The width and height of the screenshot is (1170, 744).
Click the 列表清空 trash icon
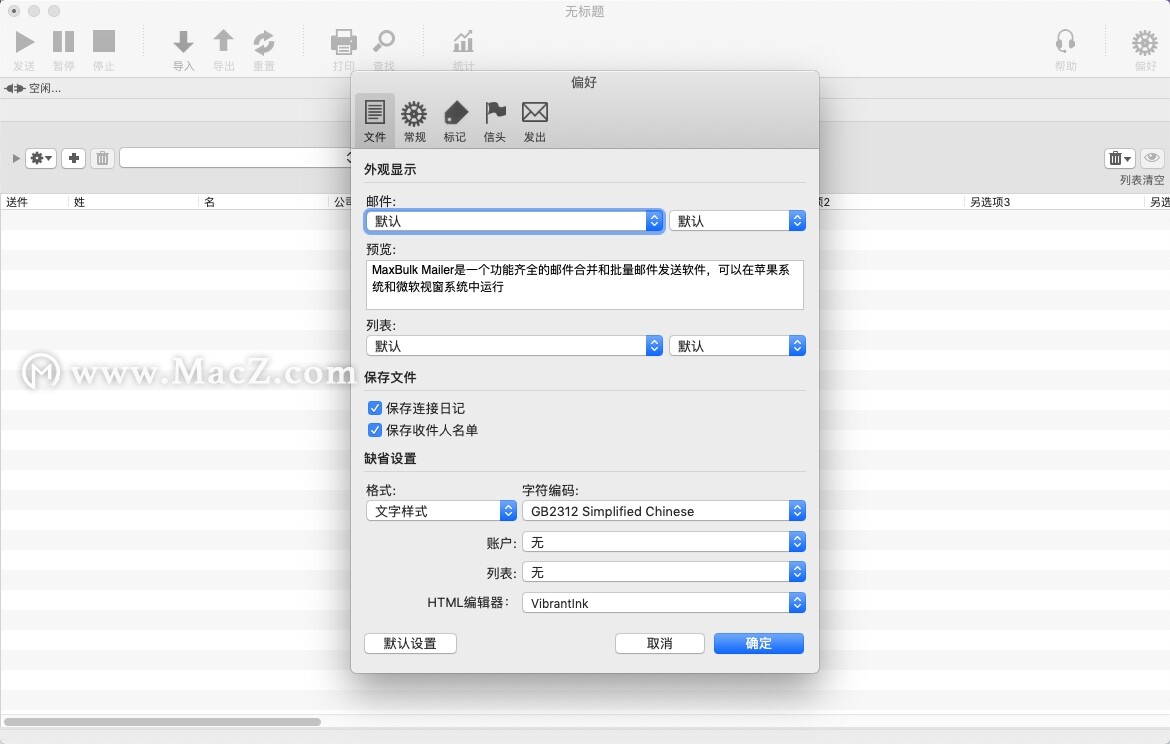pyautogui.click(x=1119, y=157)
